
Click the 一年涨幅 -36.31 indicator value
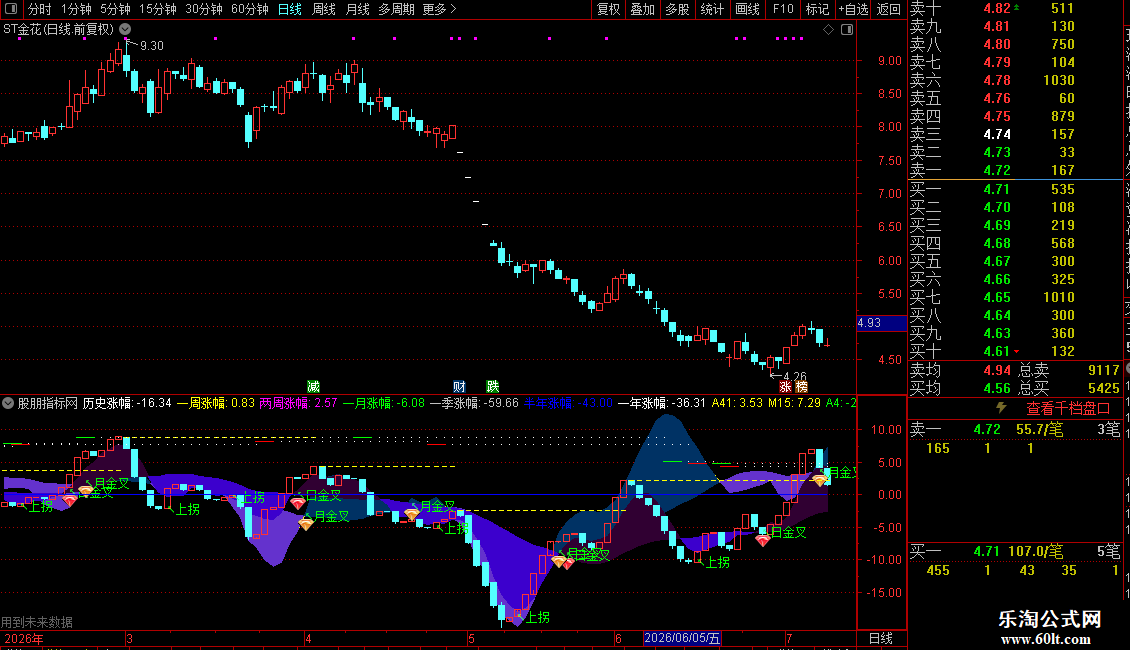(x=662, y=403)
